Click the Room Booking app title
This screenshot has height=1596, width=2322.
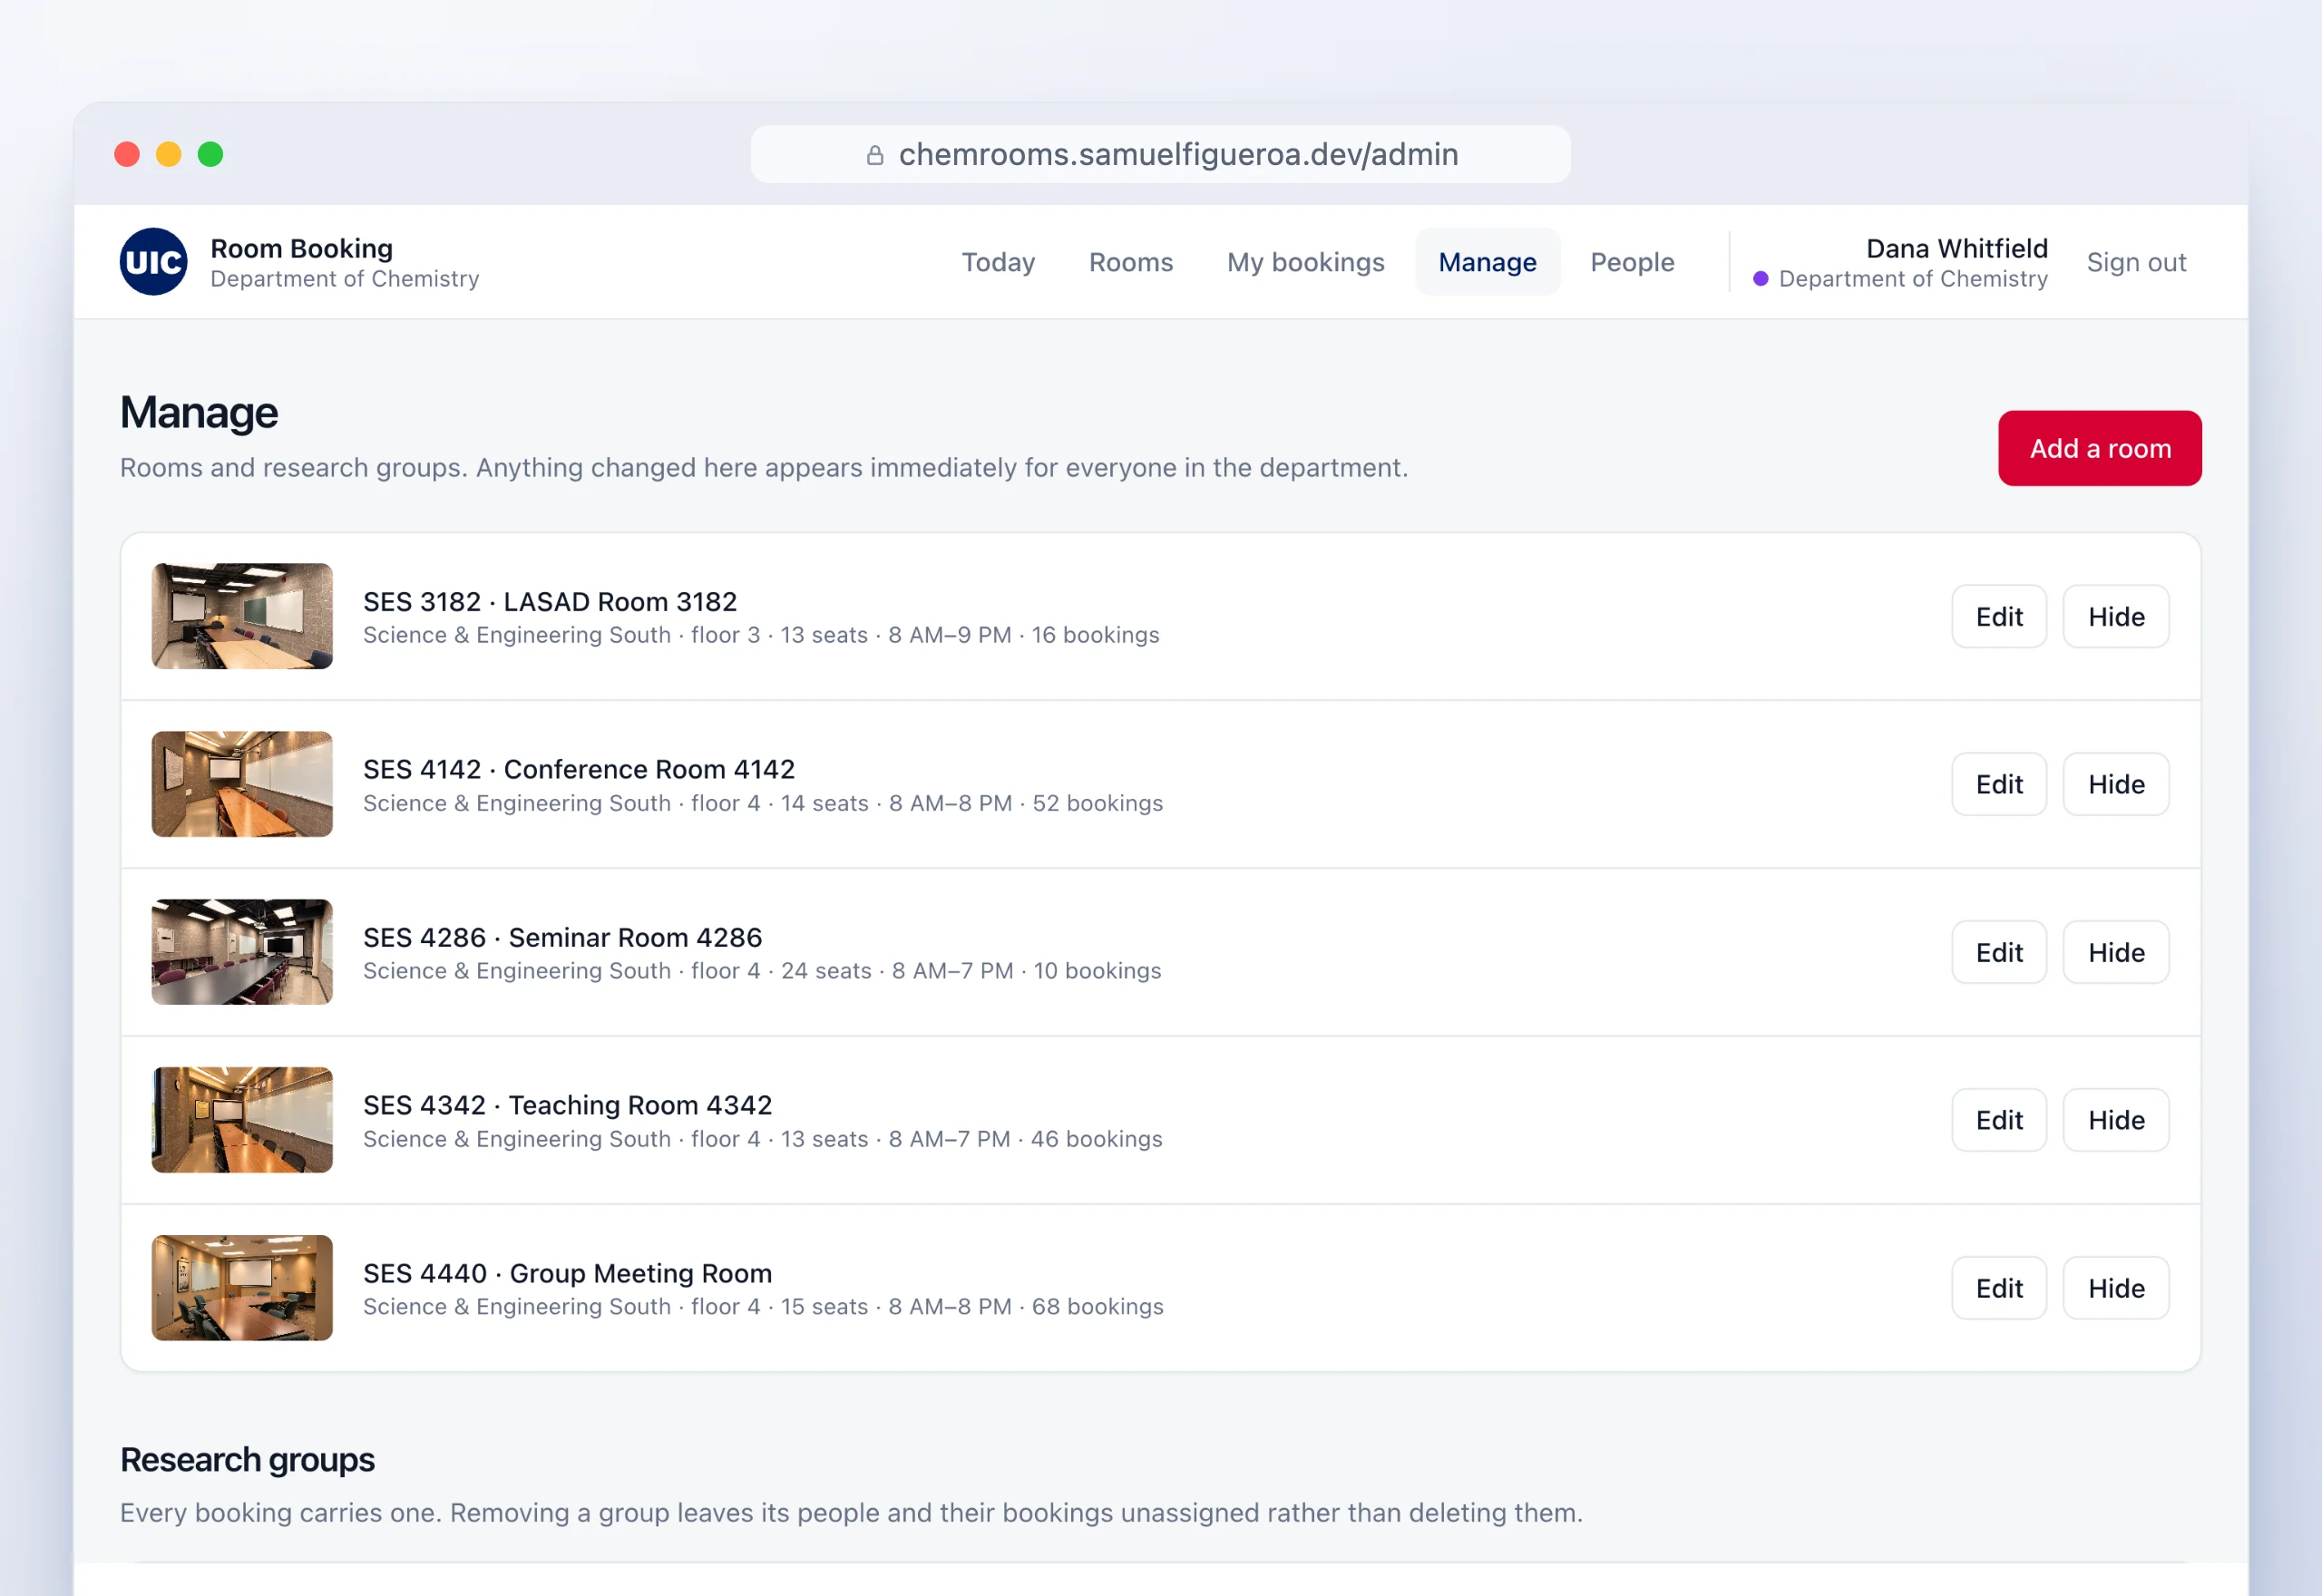(x=301, y=248)
